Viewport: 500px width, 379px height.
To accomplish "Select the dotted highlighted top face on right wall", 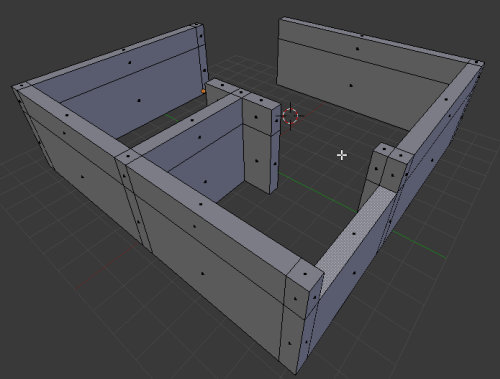I will click(x=354, y=234).
